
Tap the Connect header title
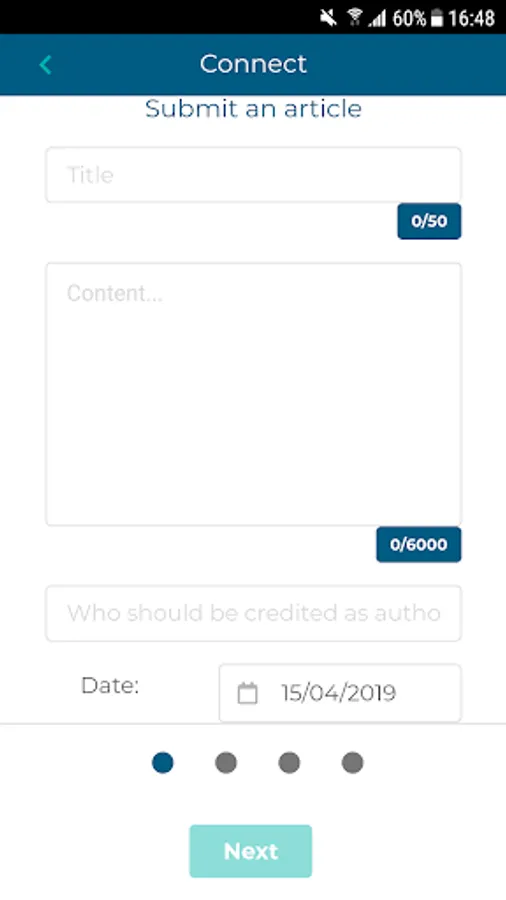click(253, 64)
